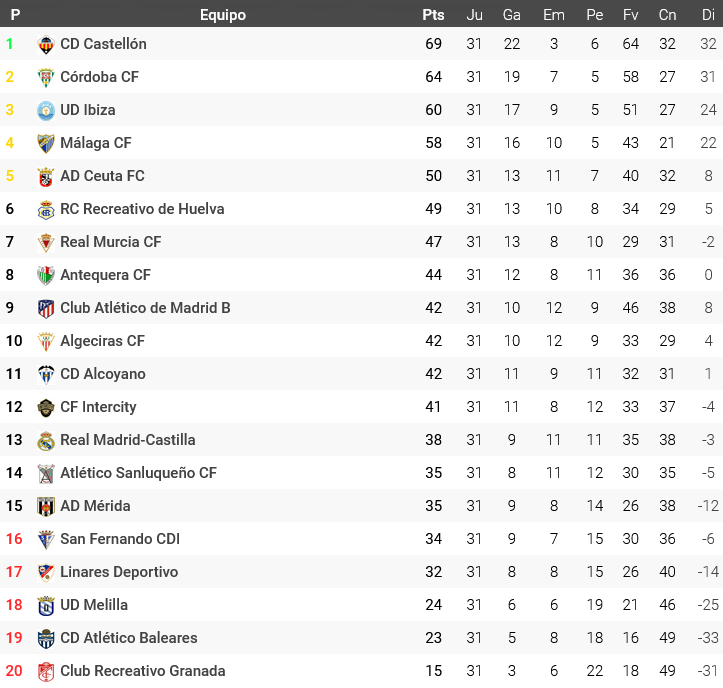
Task: Click the Di goal difference column header
Action: pos(708,15)
